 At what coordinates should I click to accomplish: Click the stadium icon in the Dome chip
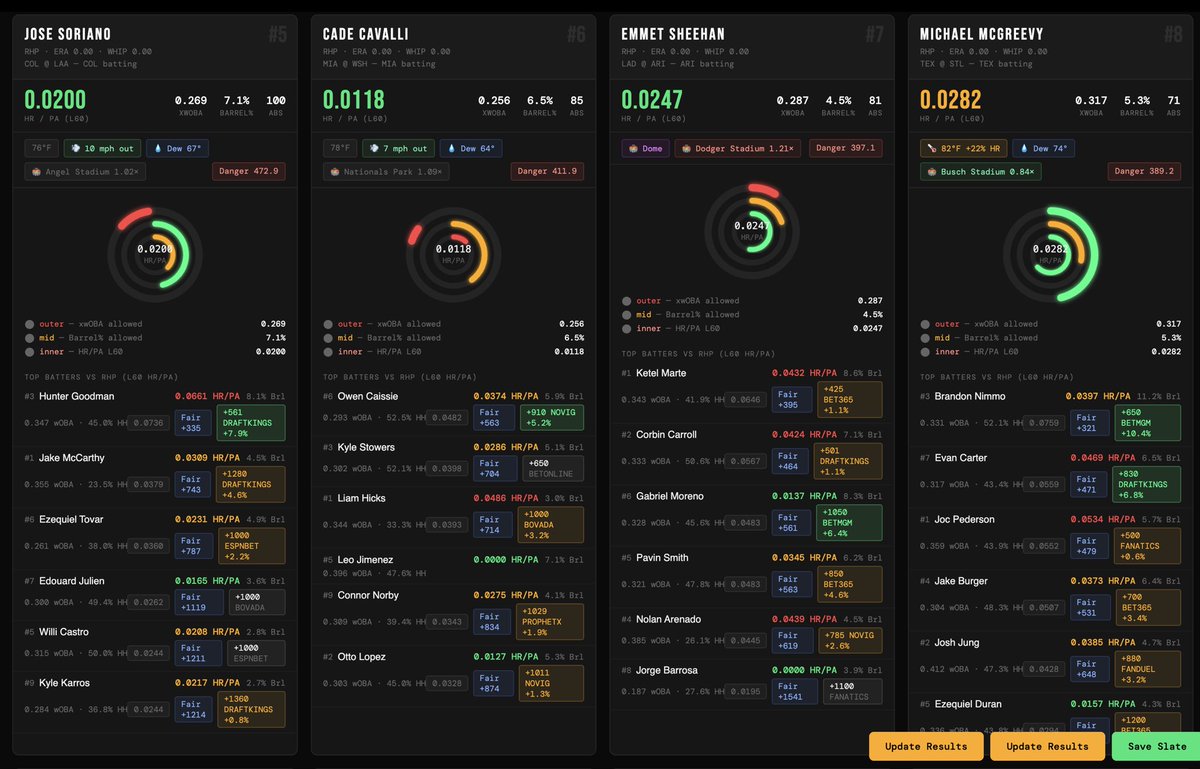pyautogui.click(x=633, y=148)
